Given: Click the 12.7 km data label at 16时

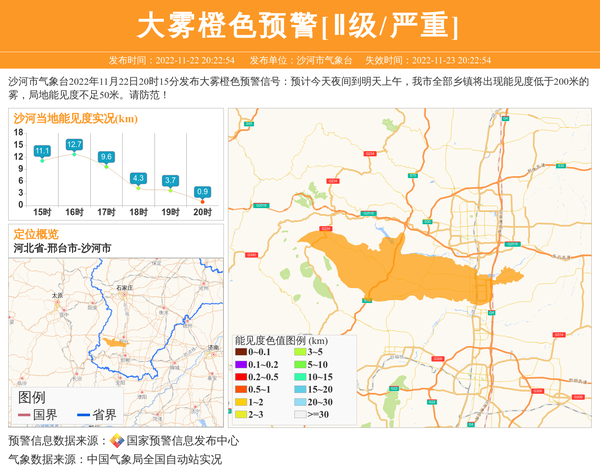Looking at the screenshot, I should 74,145.
